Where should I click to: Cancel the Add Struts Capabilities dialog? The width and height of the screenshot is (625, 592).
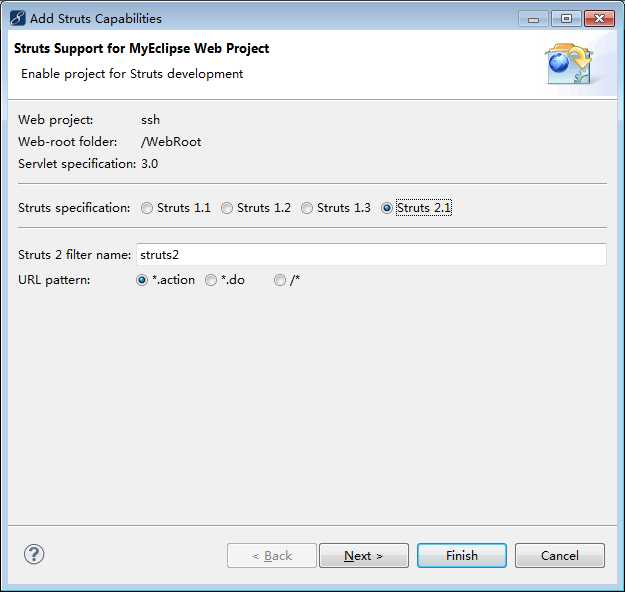[560, 555]
